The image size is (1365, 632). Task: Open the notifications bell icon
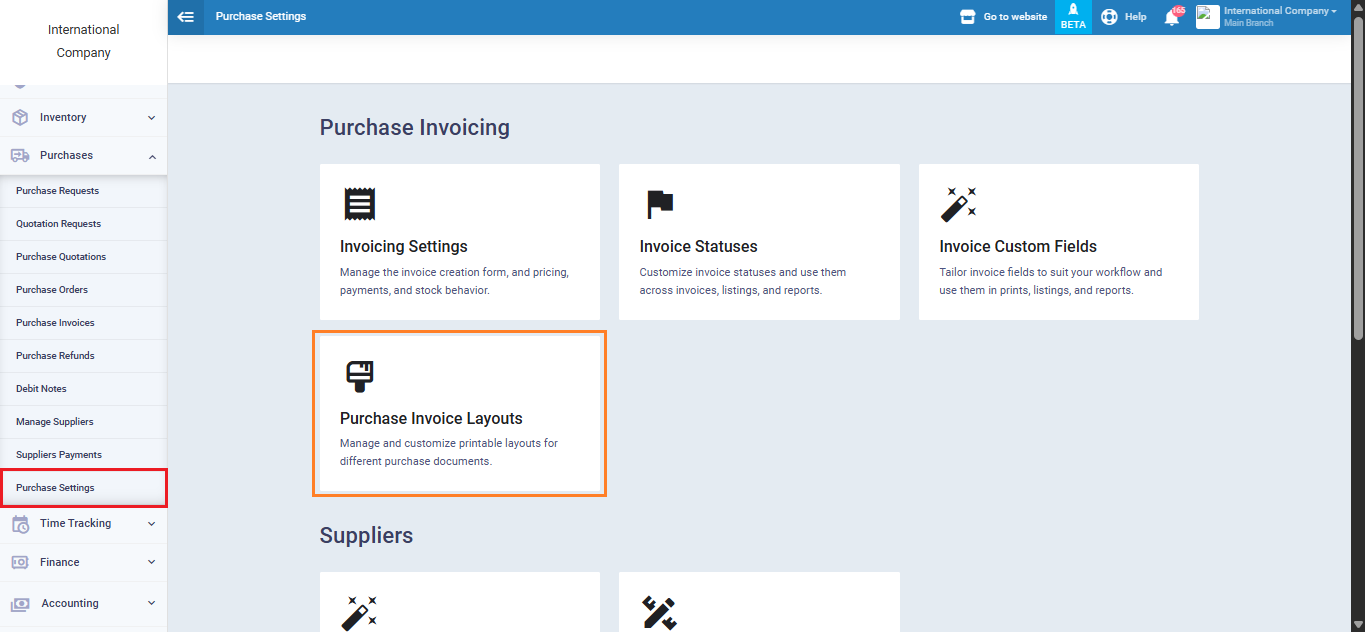pos(1172,17)
